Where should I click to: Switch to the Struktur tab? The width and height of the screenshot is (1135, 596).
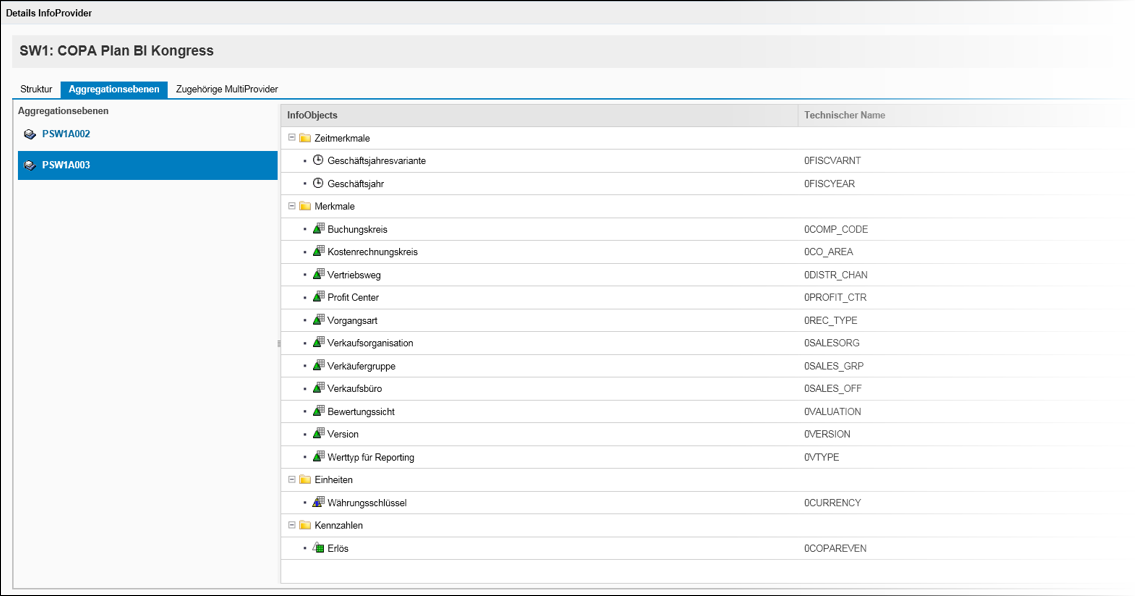click(x=36, y=89)
